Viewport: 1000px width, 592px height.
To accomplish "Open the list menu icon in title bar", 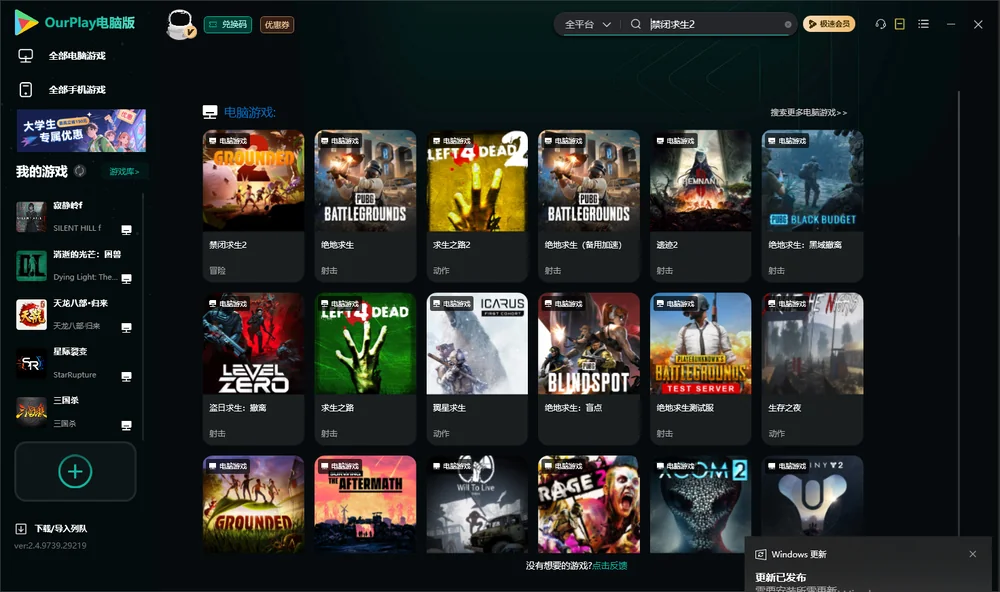I will click(x=923, y=24).
